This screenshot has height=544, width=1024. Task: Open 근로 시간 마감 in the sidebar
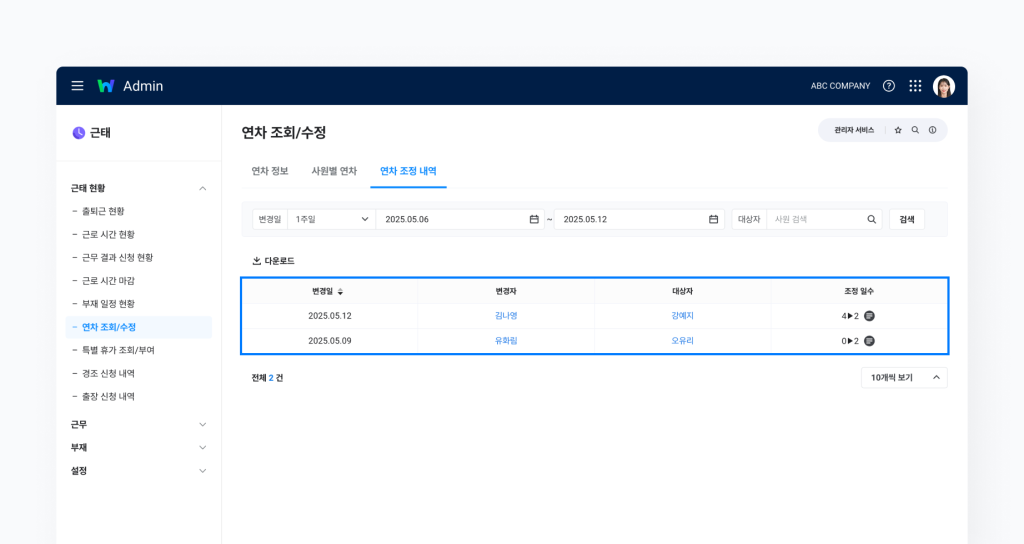pos(108,281)
